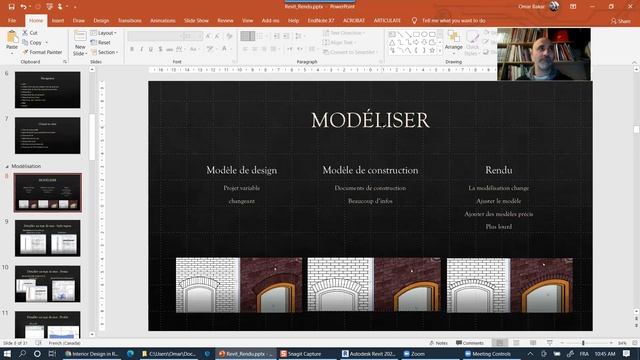Image resolution: width=640 pixels, height=360 pixels.
Task: Open the font name combo box
Action: (x=155, y=36)
